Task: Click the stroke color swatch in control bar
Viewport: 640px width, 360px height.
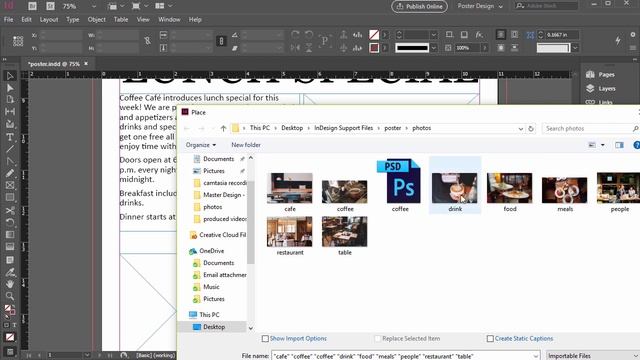Action: click(x=374, y=48)
